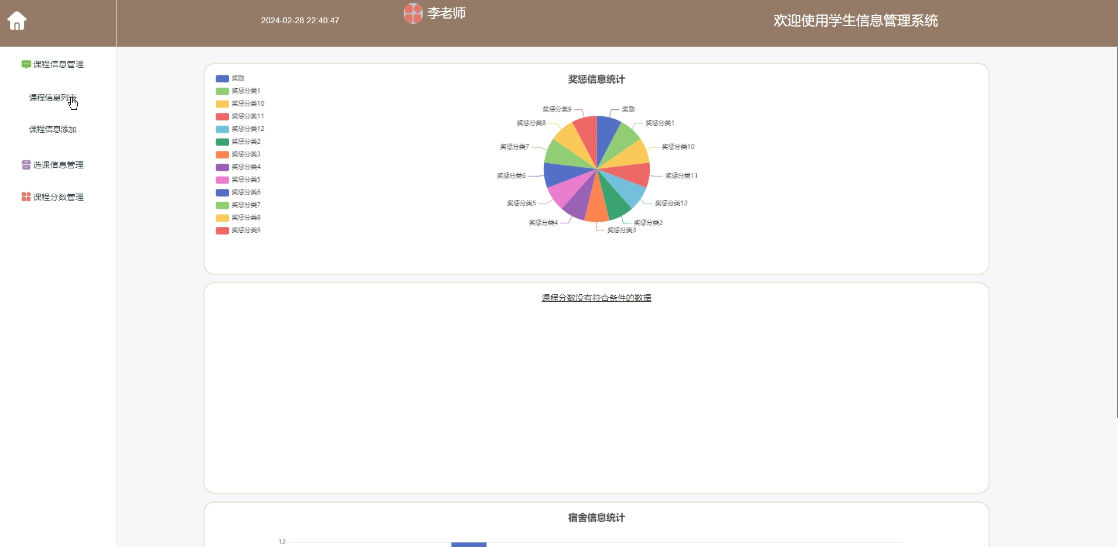Click the user avatar next to 李老师
This screenshot has height=547, width=1118.
point(413,13)
